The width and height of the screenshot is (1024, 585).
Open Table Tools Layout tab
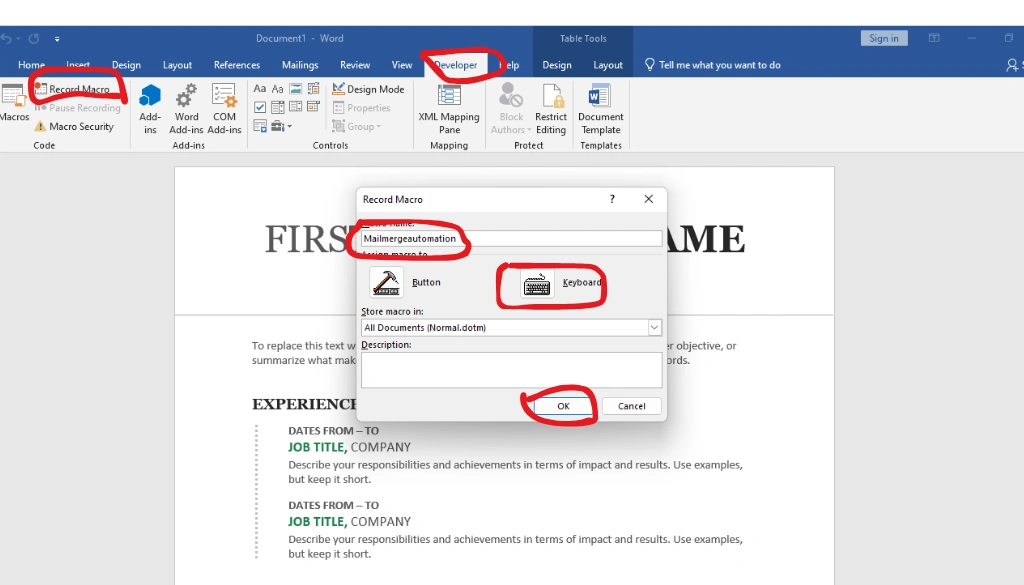(x=607, y=65)
